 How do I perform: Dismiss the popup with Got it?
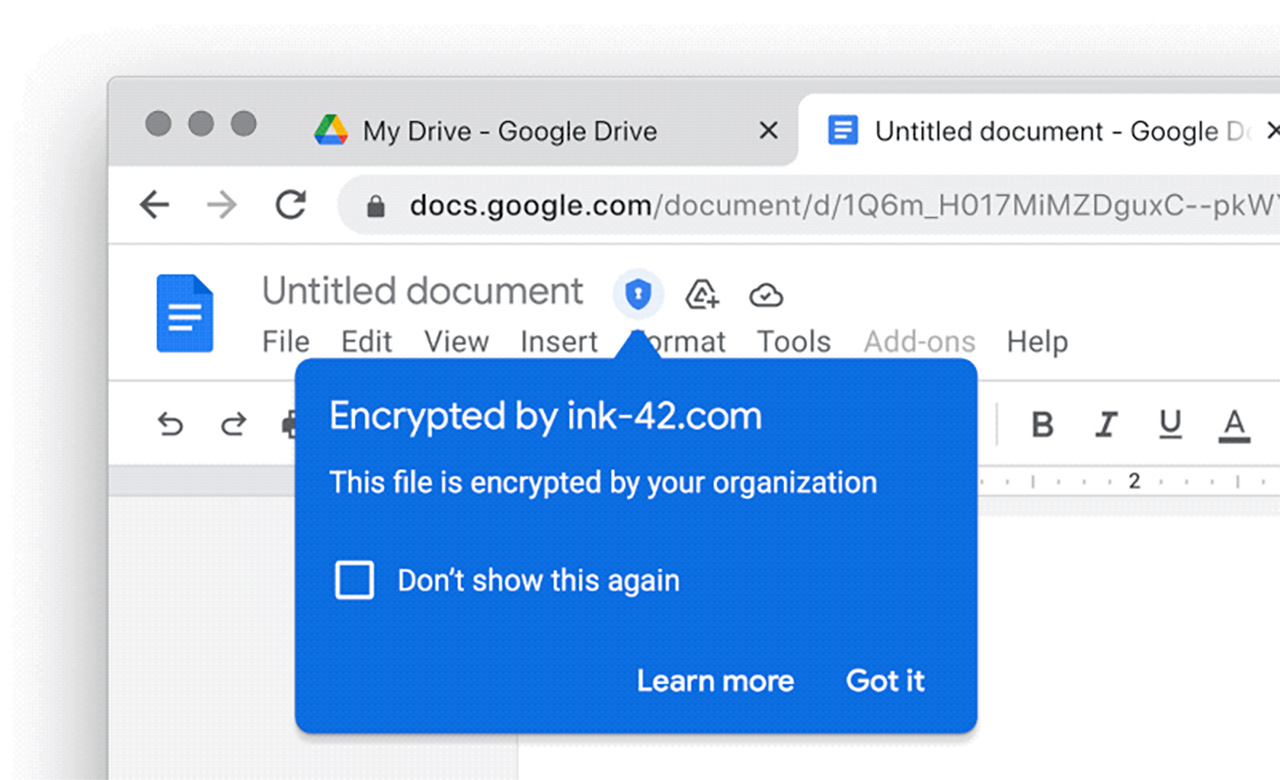pyautogui.click(x=885, y=681)
